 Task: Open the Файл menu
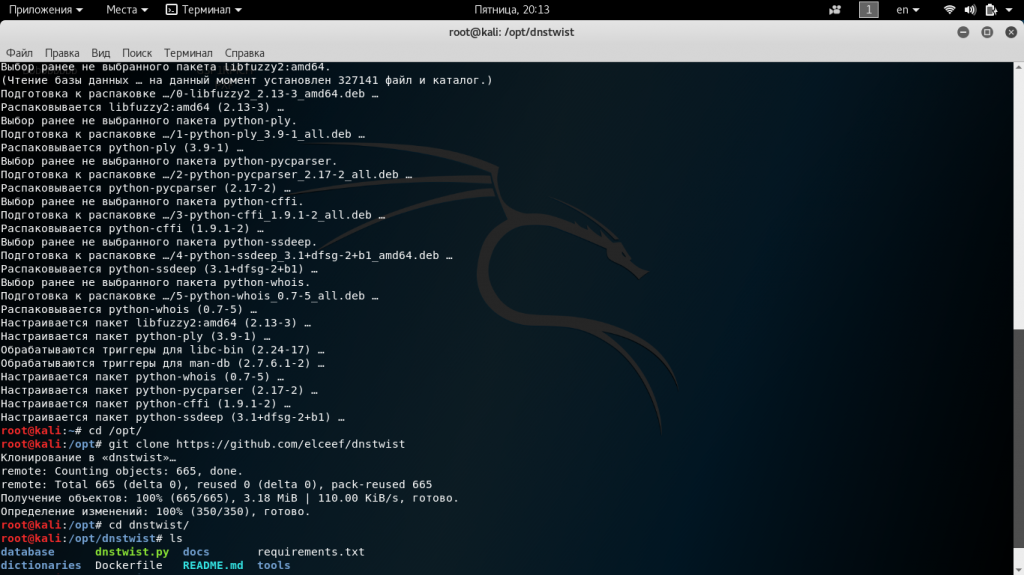19,52
